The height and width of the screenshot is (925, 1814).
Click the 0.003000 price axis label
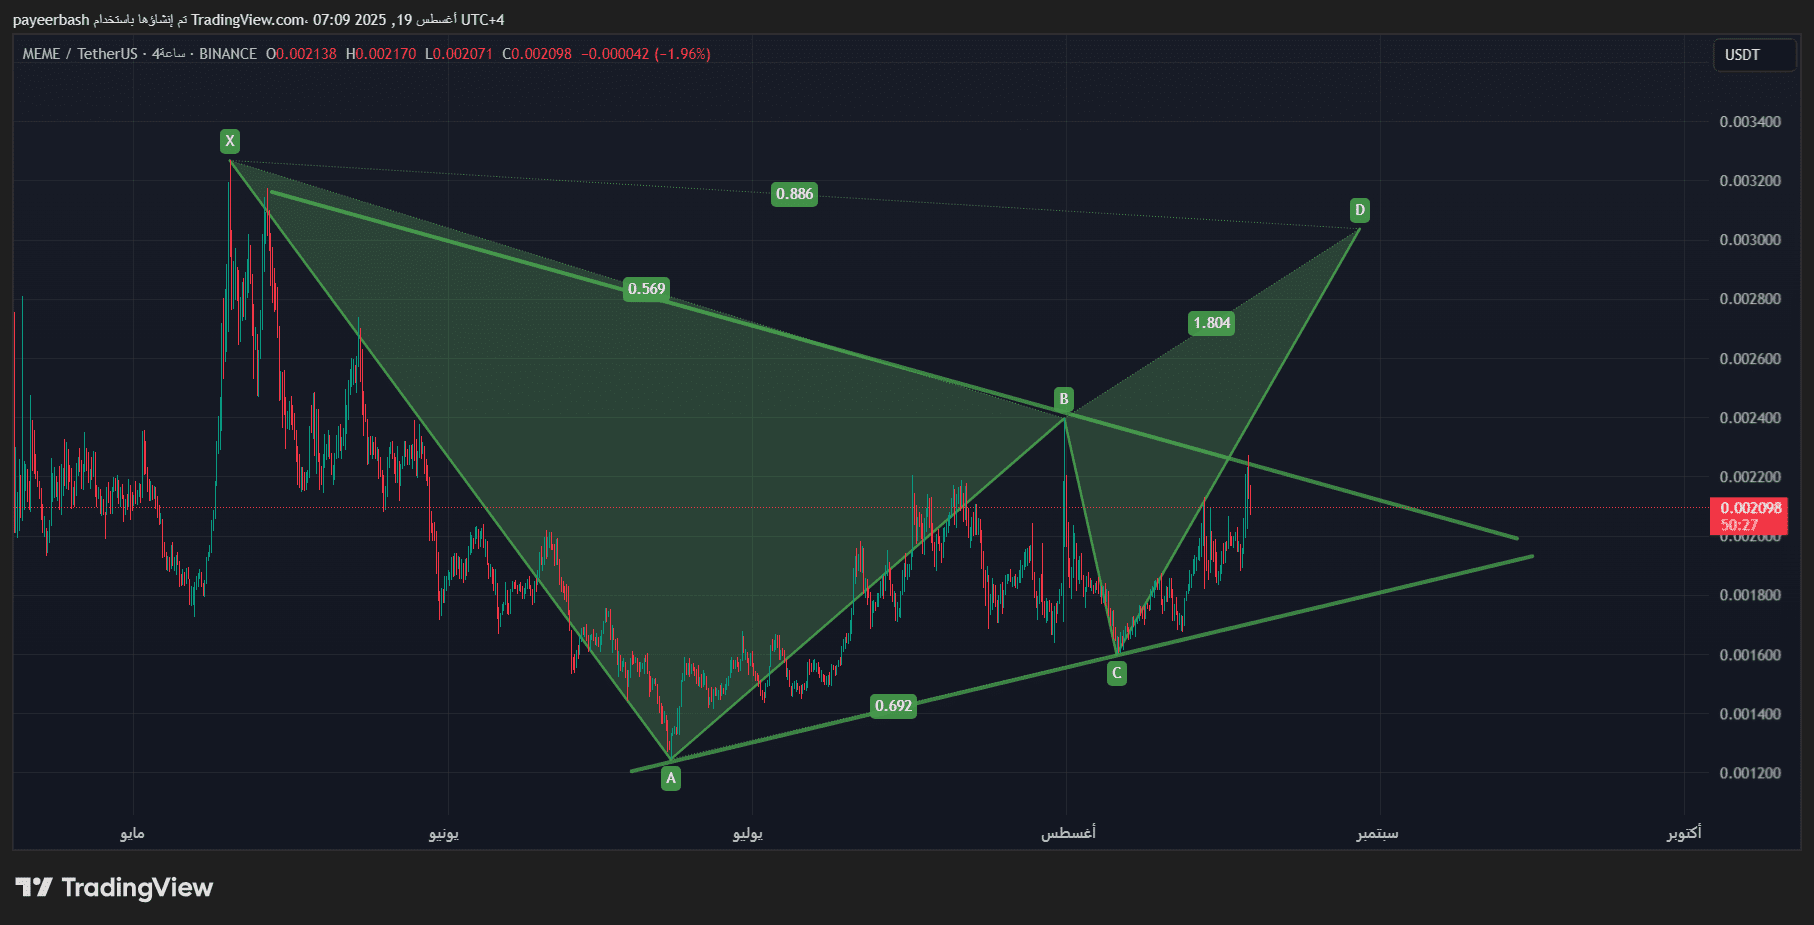[1750, 240]
